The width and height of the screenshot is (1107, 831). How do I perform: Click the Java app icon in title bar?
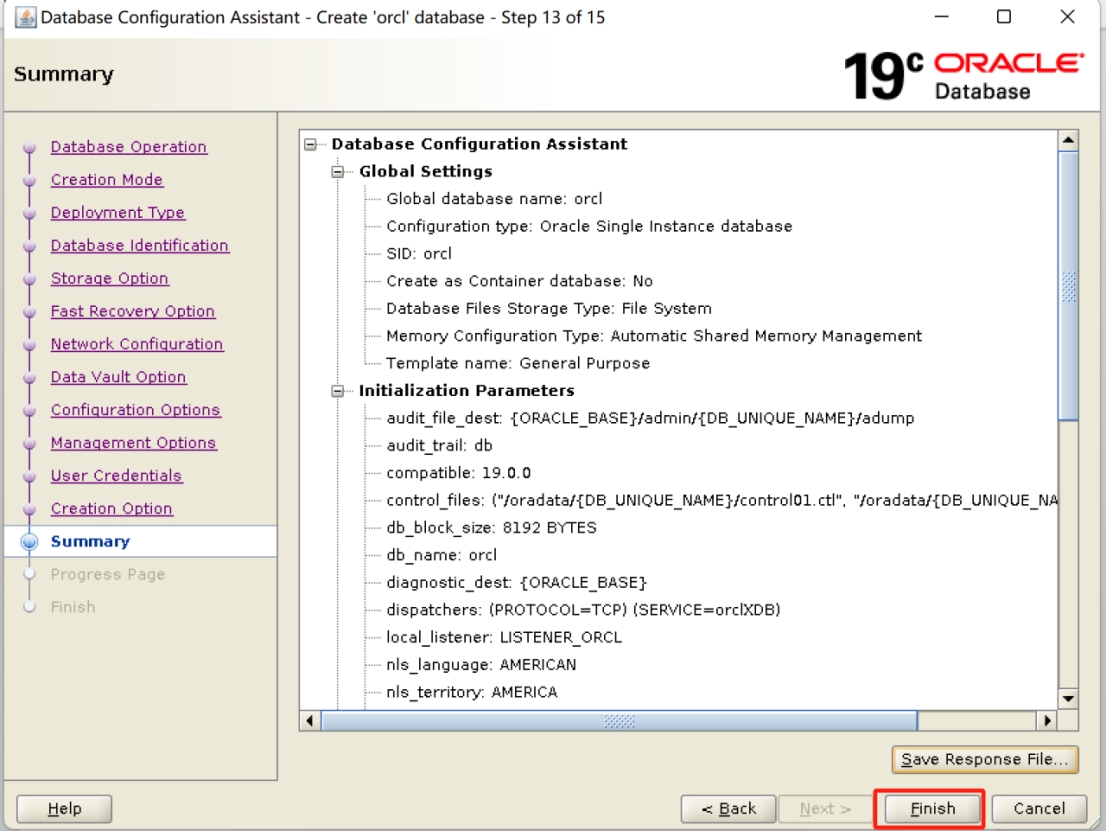click(x=25, y=17)
